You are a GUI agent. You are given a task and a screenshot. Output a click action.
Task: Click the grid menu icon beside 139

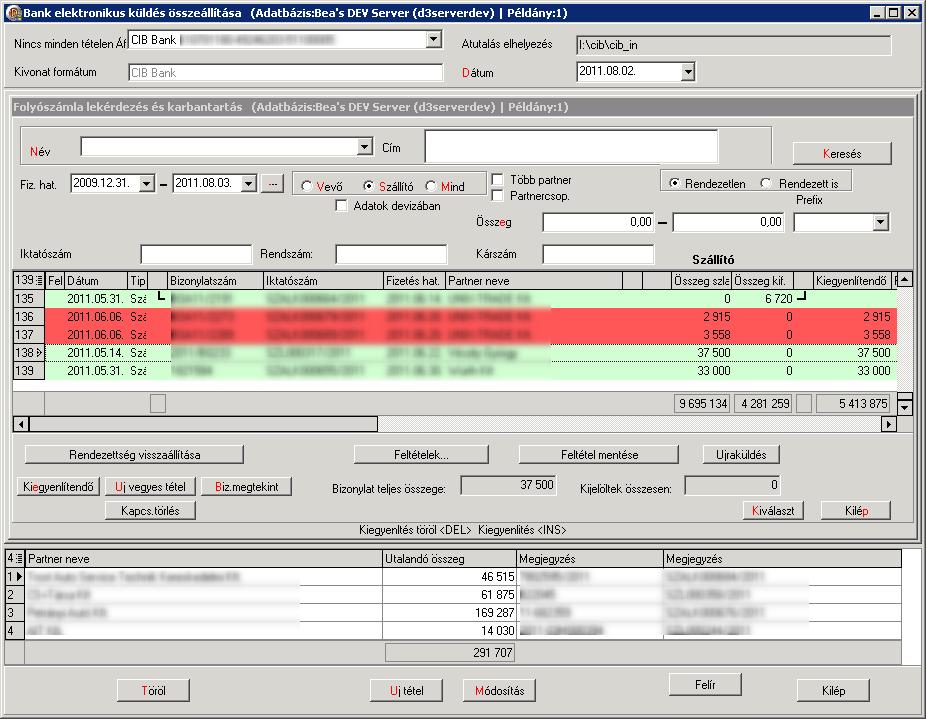[39, 280]
